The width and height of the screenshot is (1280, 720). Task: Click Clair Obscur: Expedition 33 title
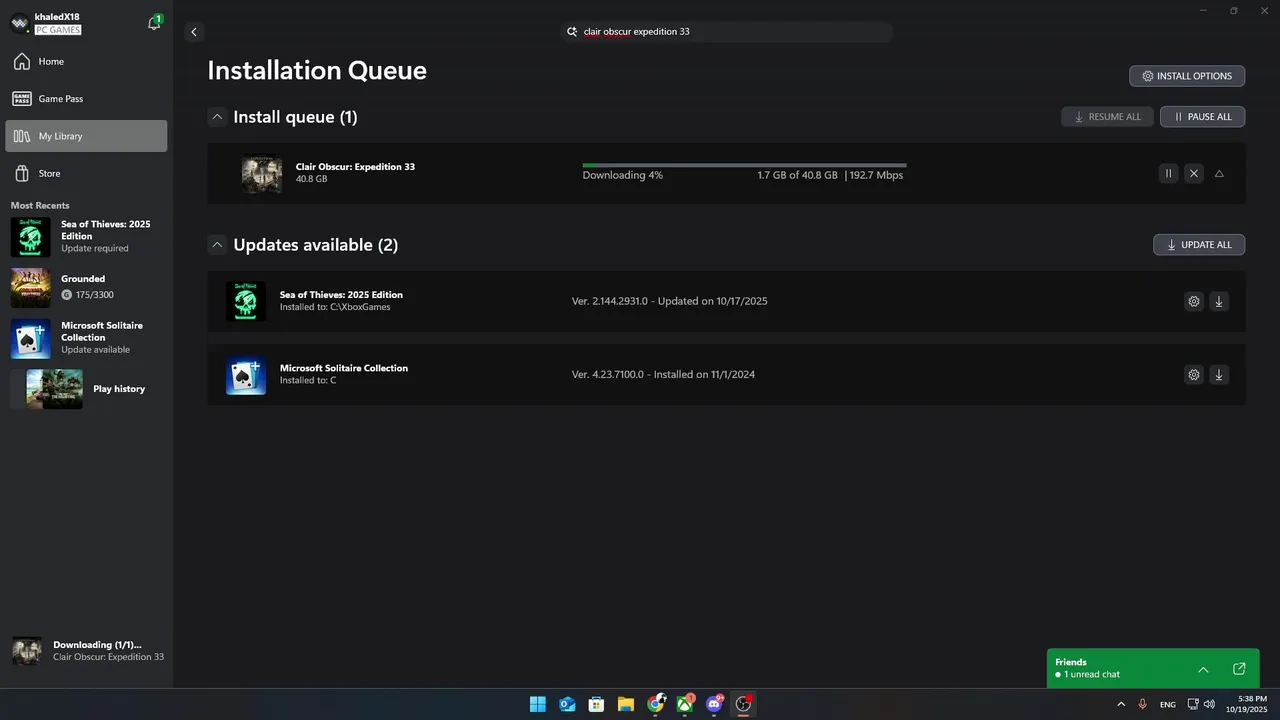[x=355, y=167]
